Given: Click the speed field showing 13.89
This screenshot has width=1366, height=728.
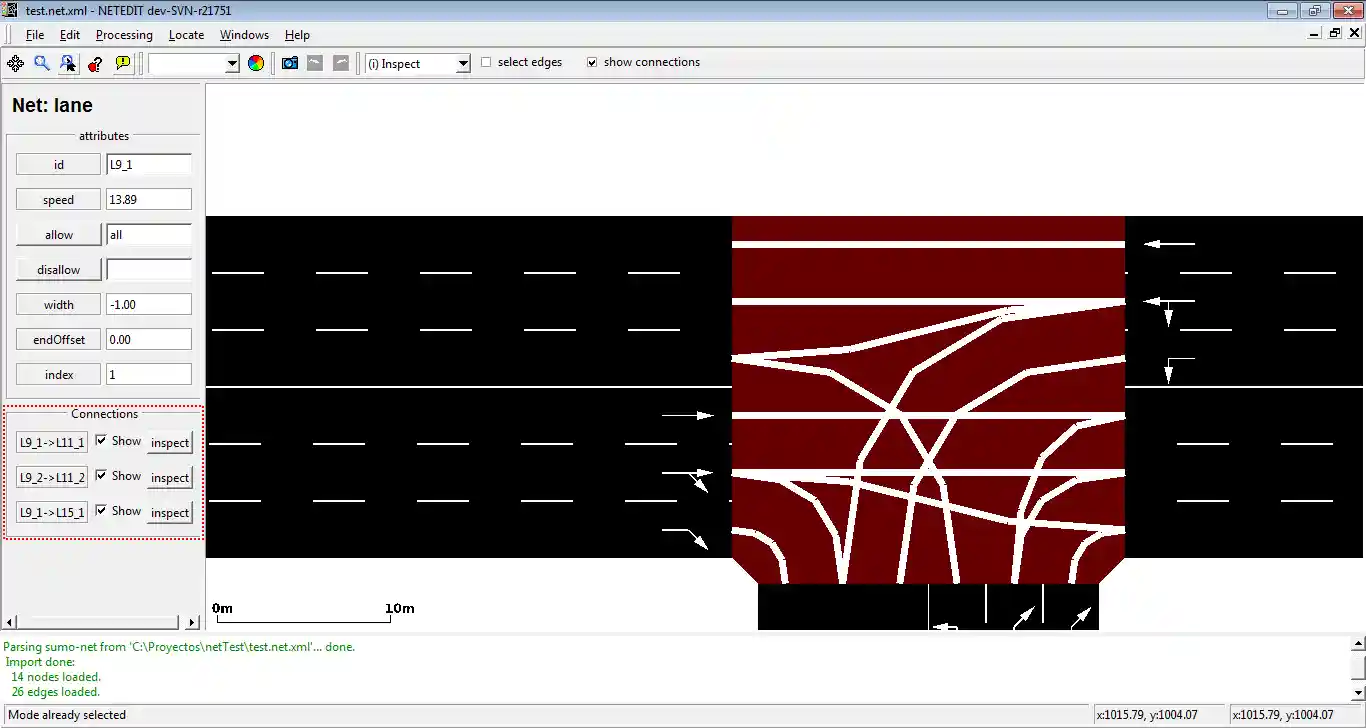Looking at the screenshot, I should point(149,200).
